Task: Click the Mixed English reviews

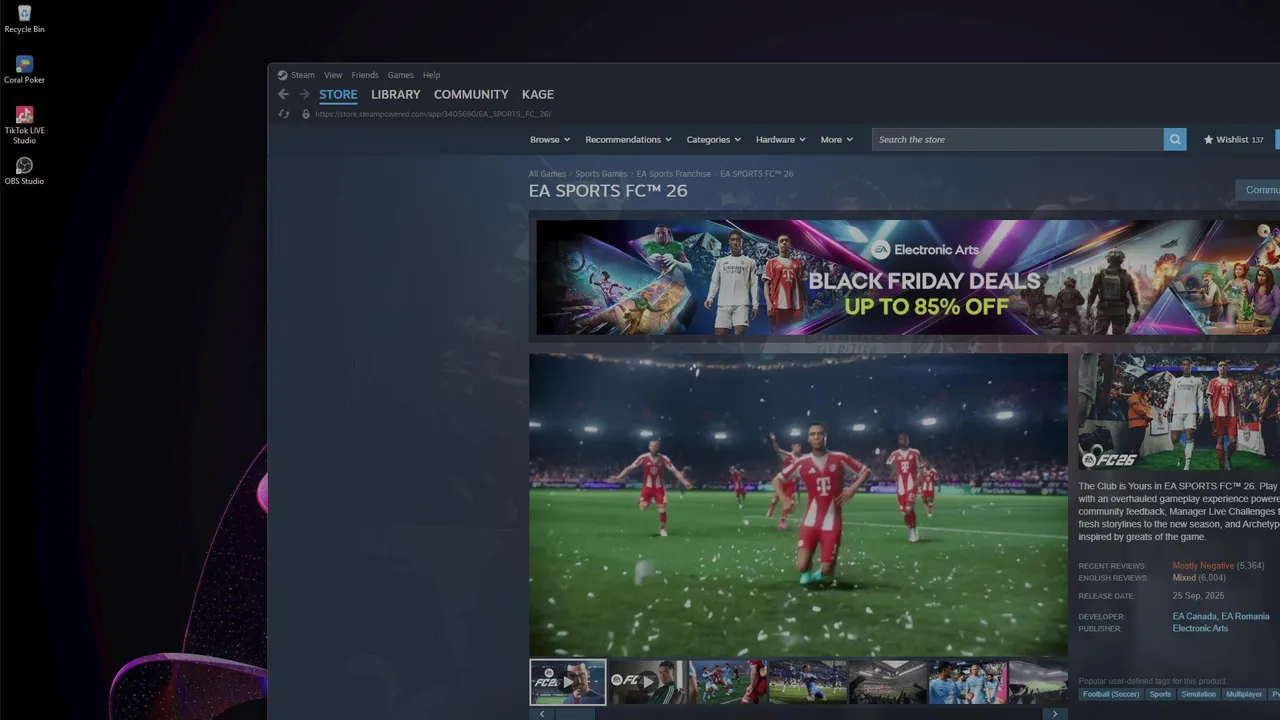Action: coord(1184,578)
